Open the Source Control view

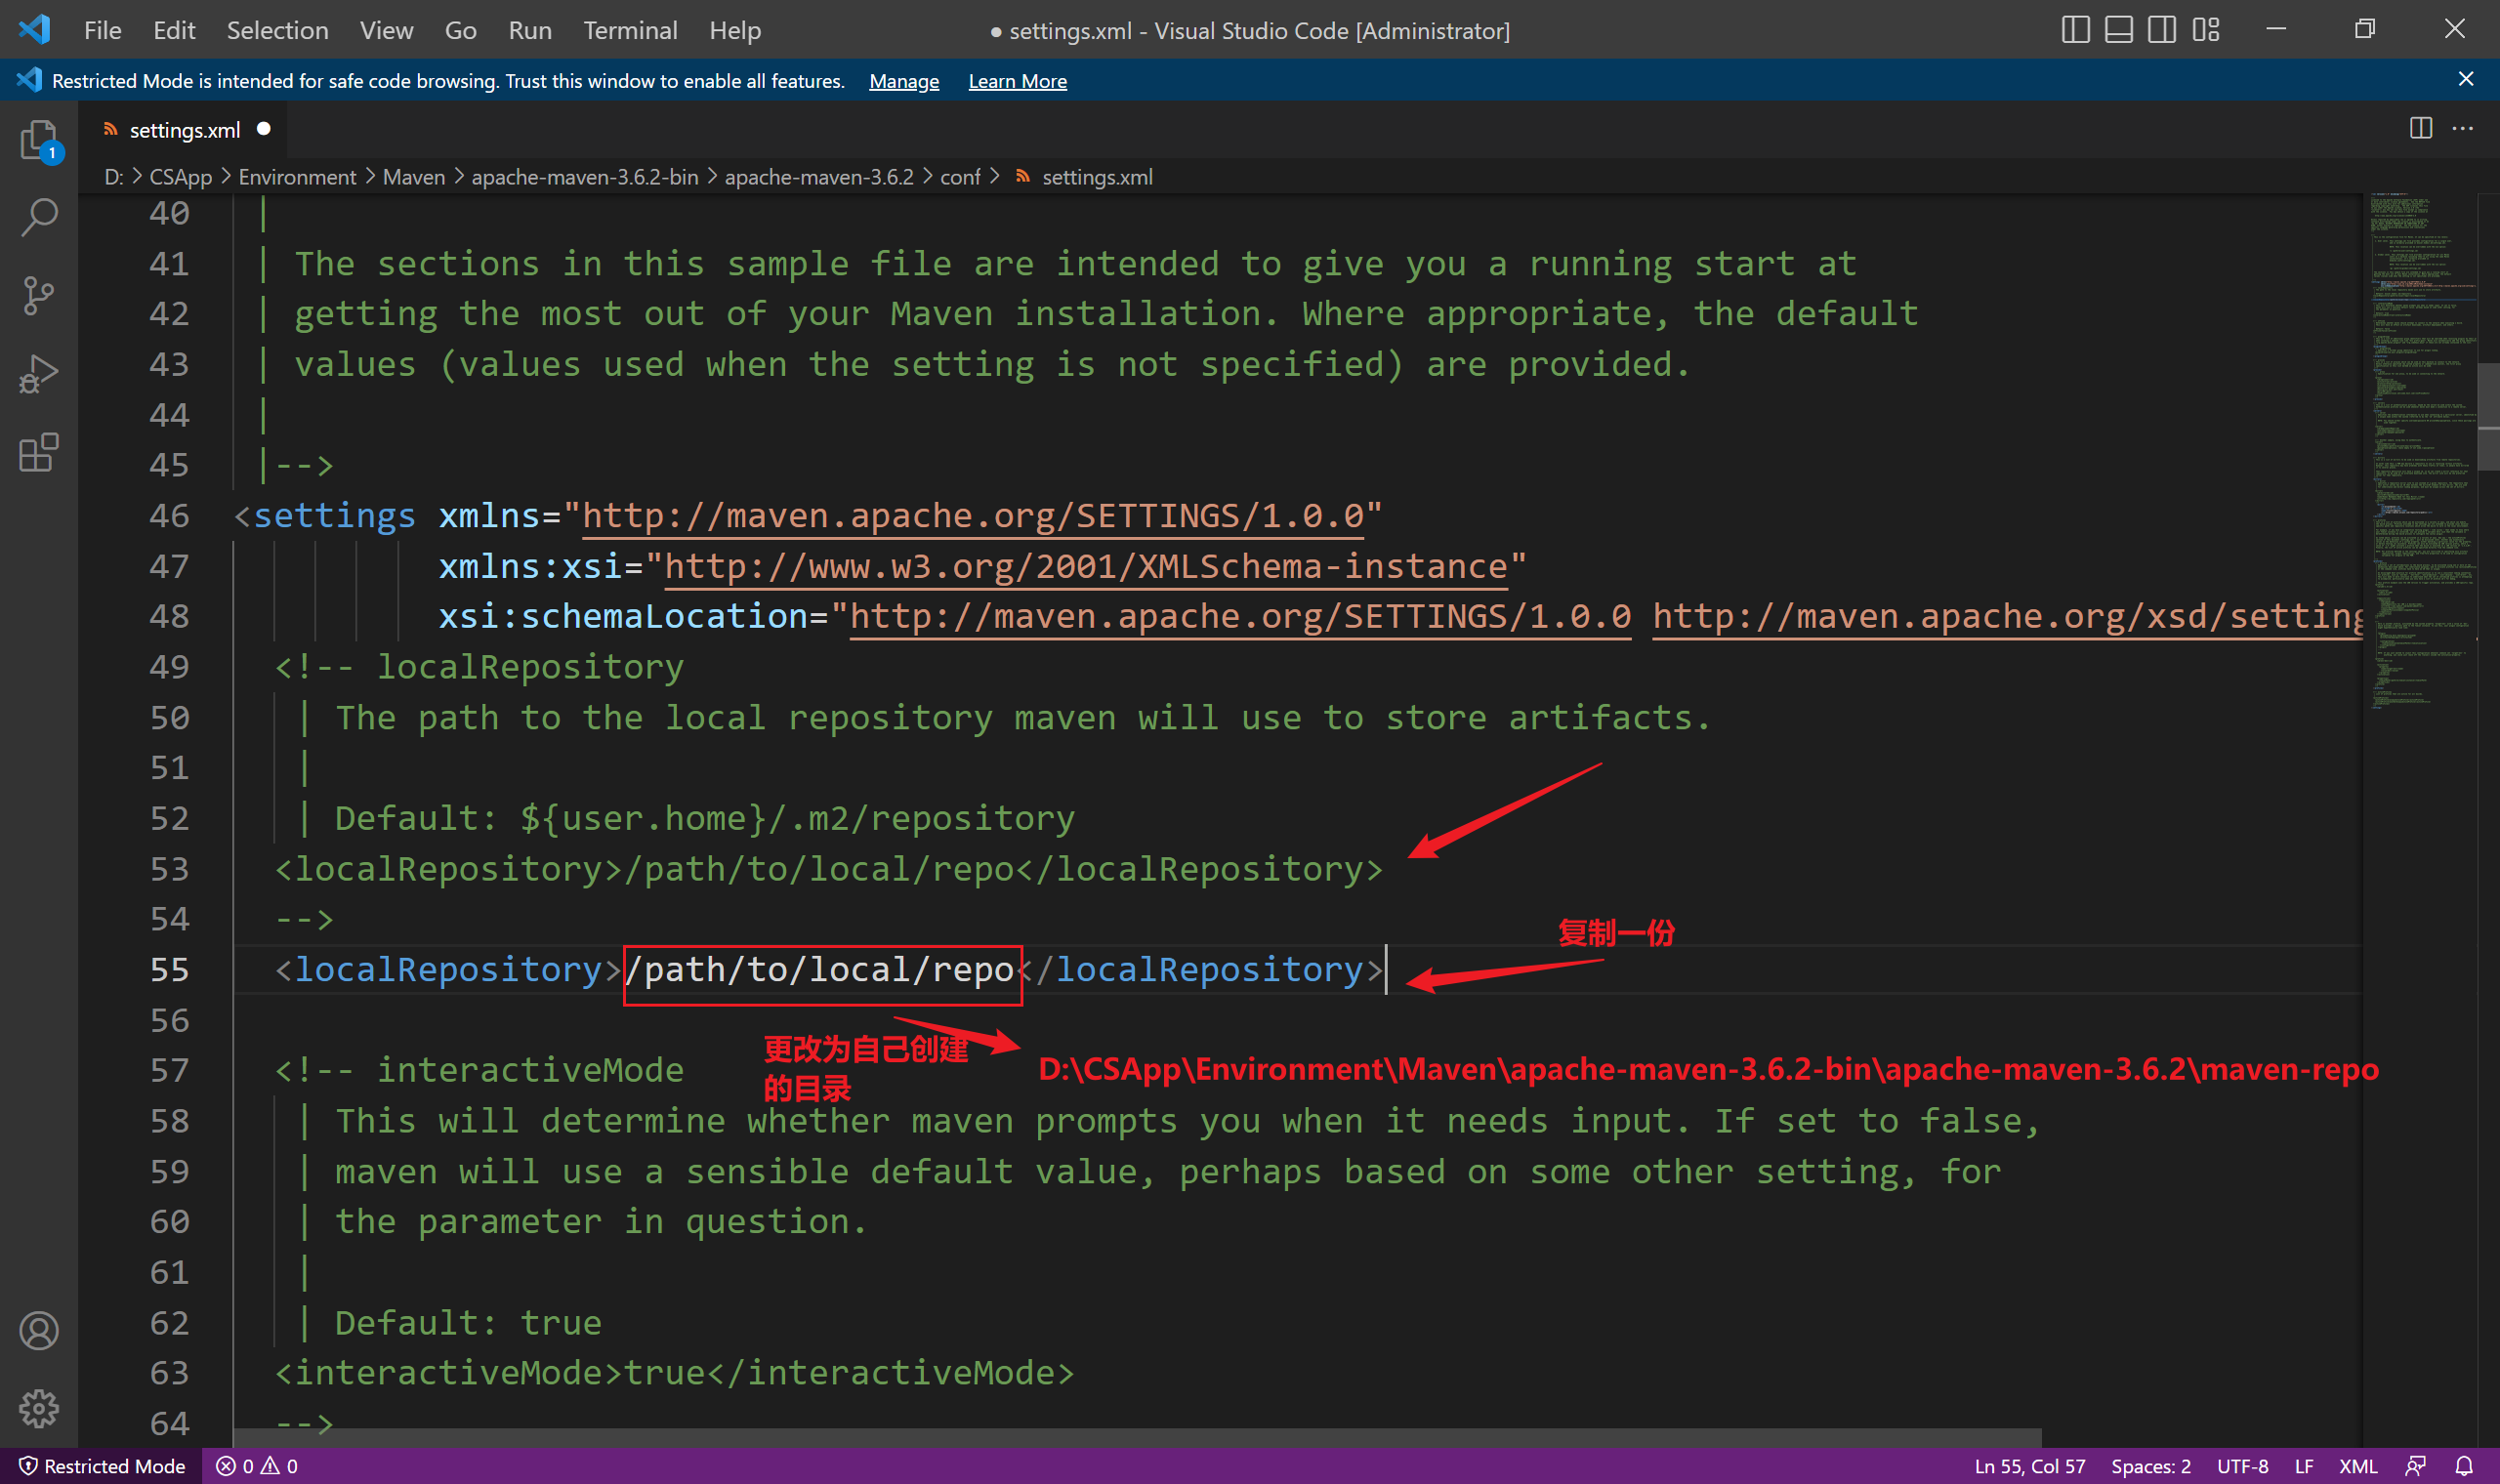pyautogui.click(x=39, y=296)
